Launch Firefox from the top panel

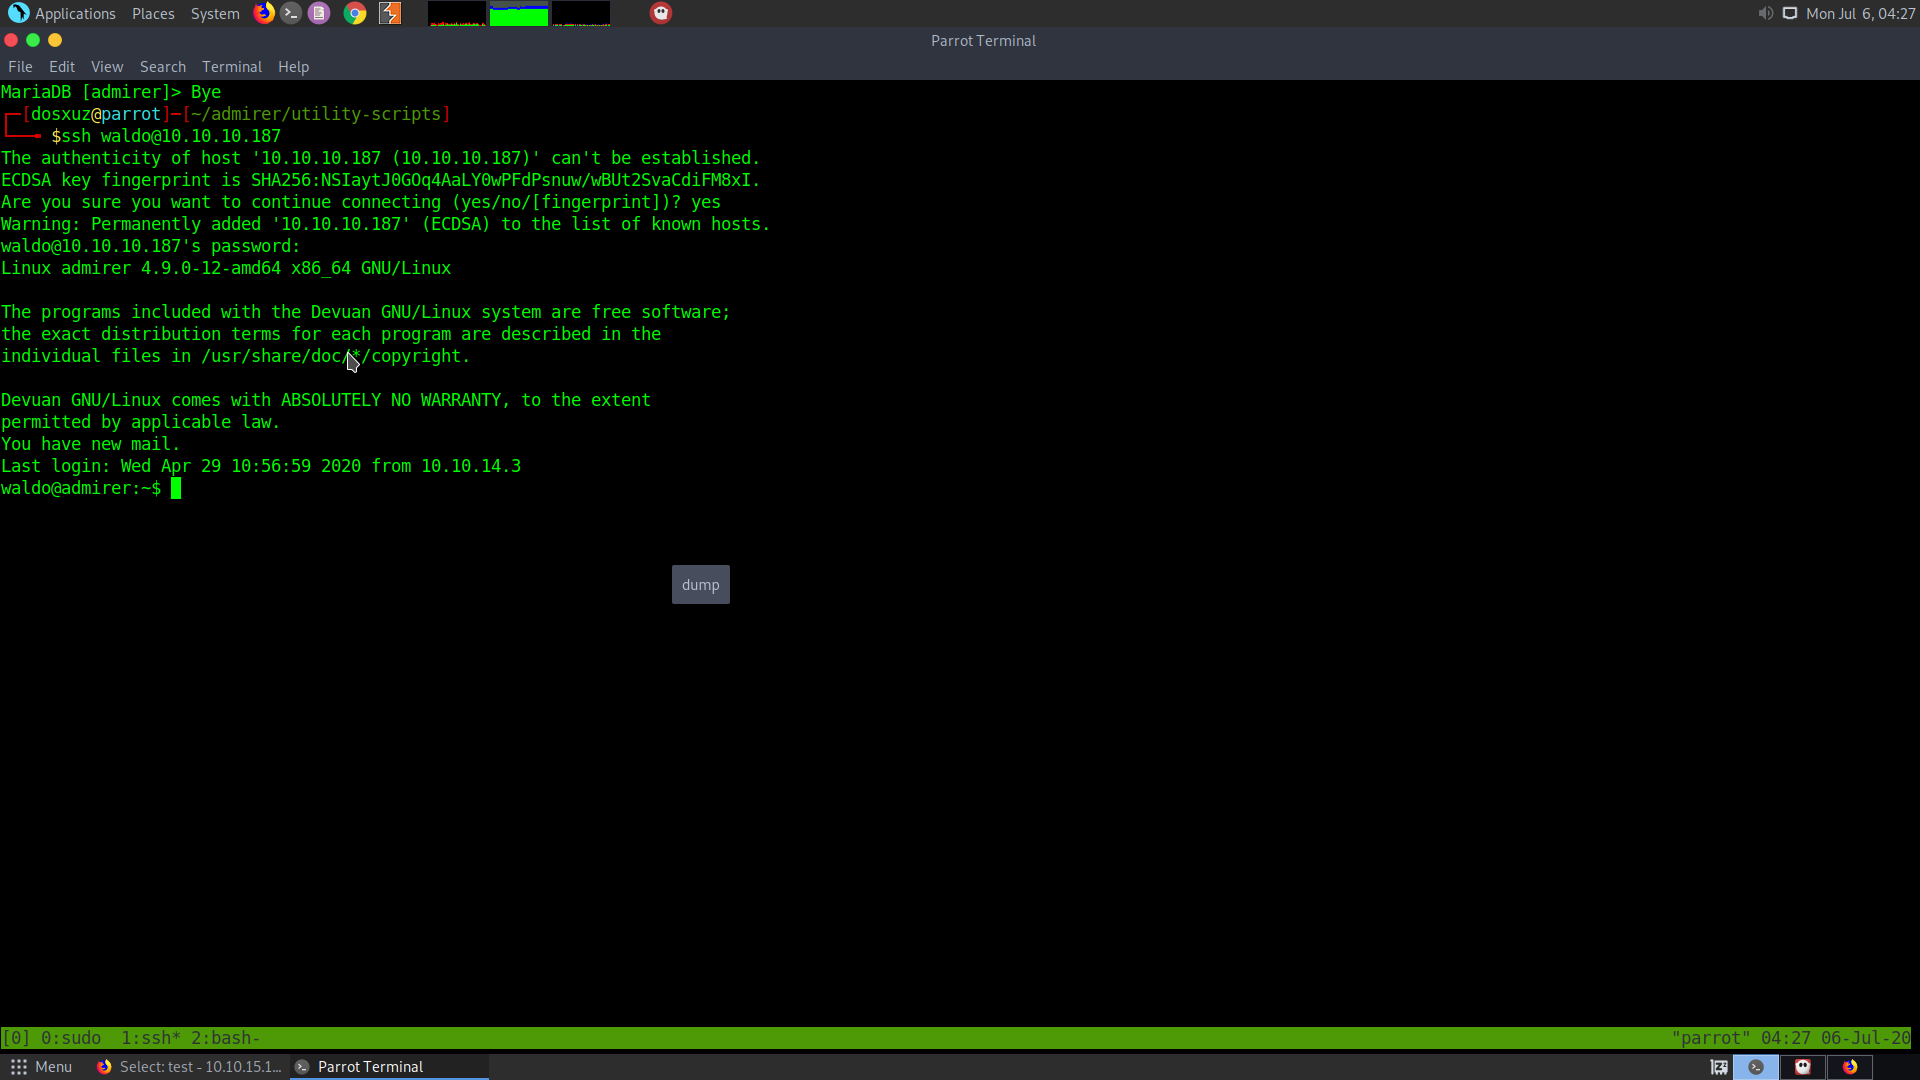[264, 13]
